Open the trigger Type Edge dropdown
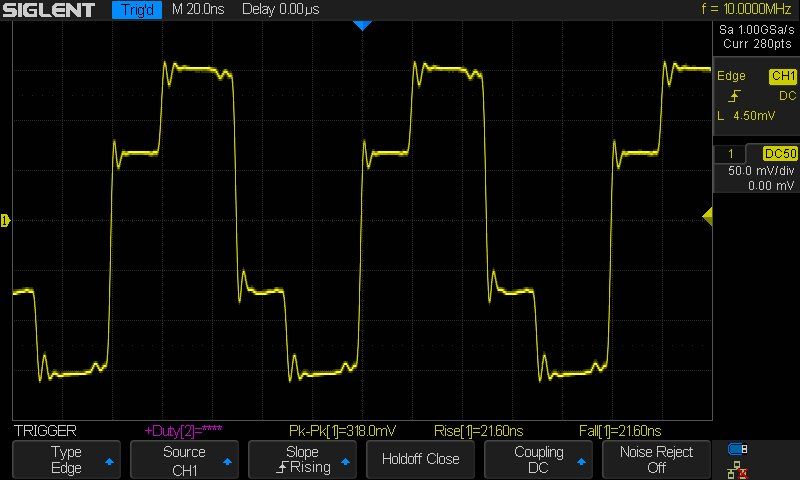This screenshot has width=800, height=480. pyautogui.click(x=67, y=459)
